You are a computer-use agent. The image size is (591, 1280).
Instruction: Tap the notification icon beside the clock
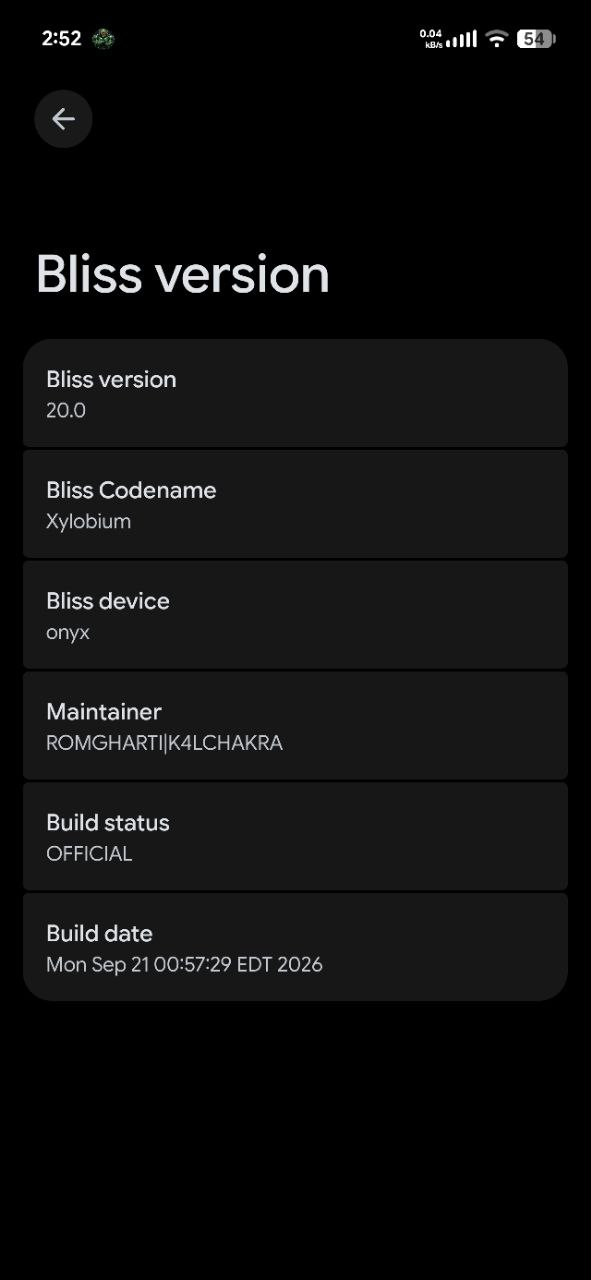coord(103,39)
